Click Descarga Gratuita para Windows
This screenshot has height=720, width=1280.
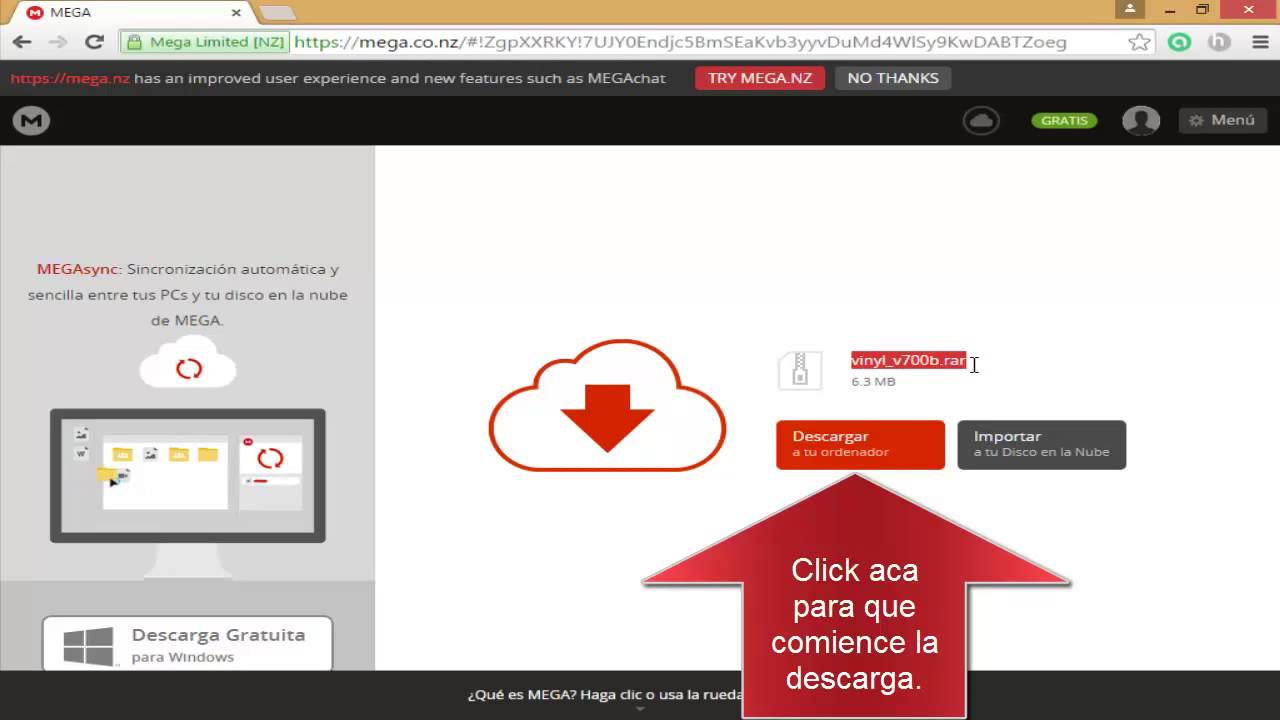[x=187, y=644]
